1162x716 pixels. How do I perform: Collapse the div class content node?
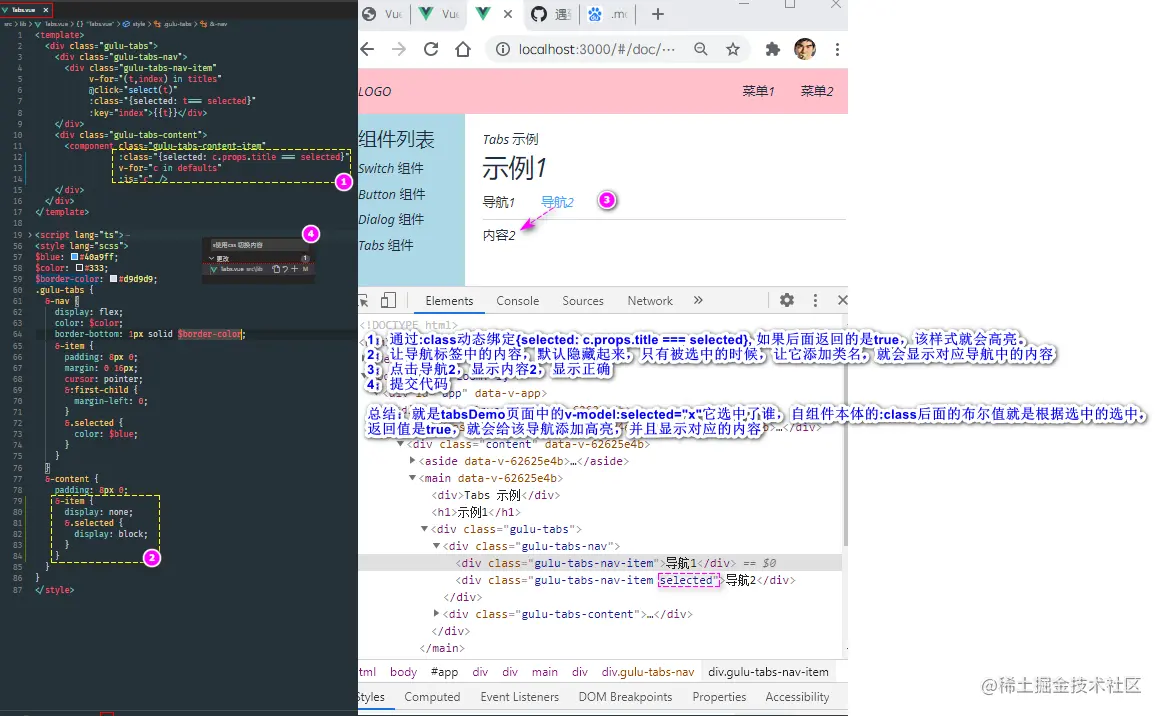401,444
